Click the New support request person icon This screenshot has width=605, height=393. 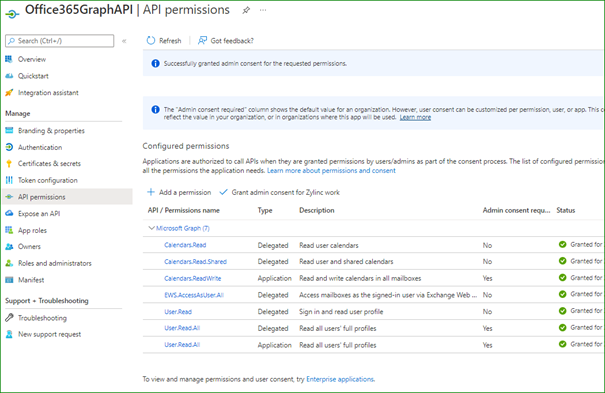pyautogui.click(x=9, y=334)
